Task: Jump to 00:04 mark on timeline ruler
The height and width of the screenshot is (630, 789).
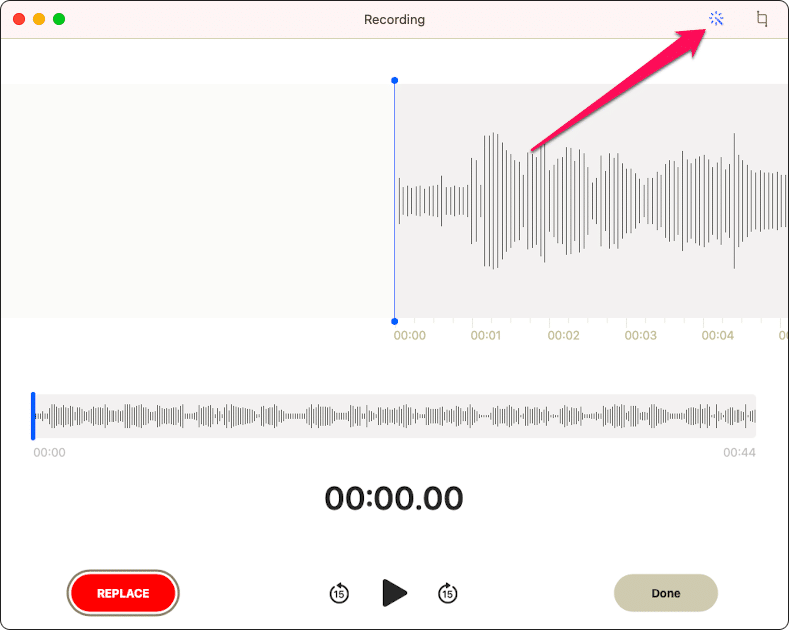Action: (x=717, y=336)
